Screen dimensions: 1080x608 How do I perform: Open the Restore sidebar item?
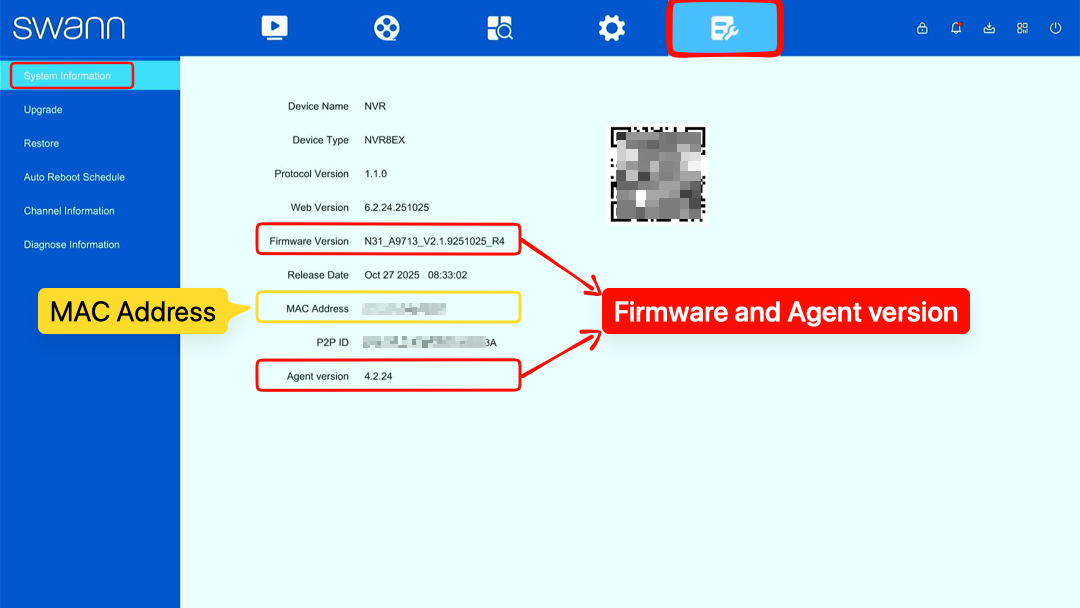41,143
